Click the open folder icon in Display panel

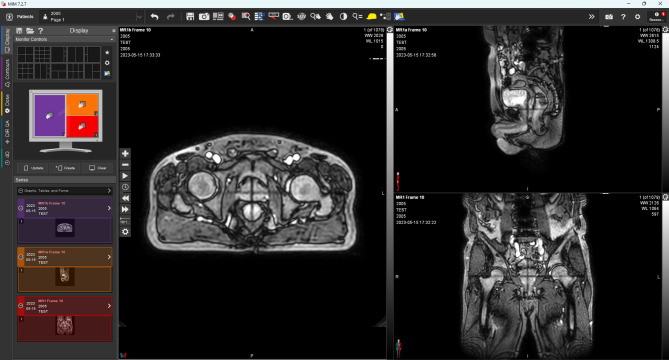(29, 31)
